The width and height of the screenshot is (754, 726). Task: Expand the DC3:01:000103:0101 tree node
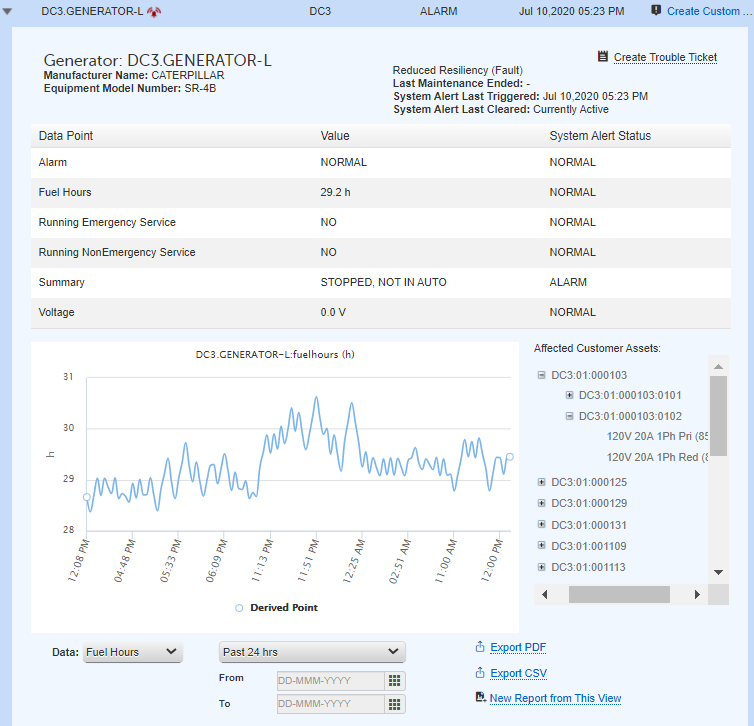click(x=569, y=396)
